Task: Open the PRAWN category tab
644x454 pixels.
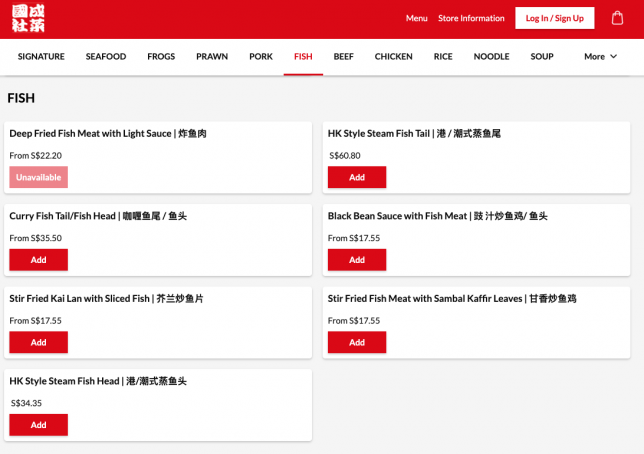Action: (212, 57)
